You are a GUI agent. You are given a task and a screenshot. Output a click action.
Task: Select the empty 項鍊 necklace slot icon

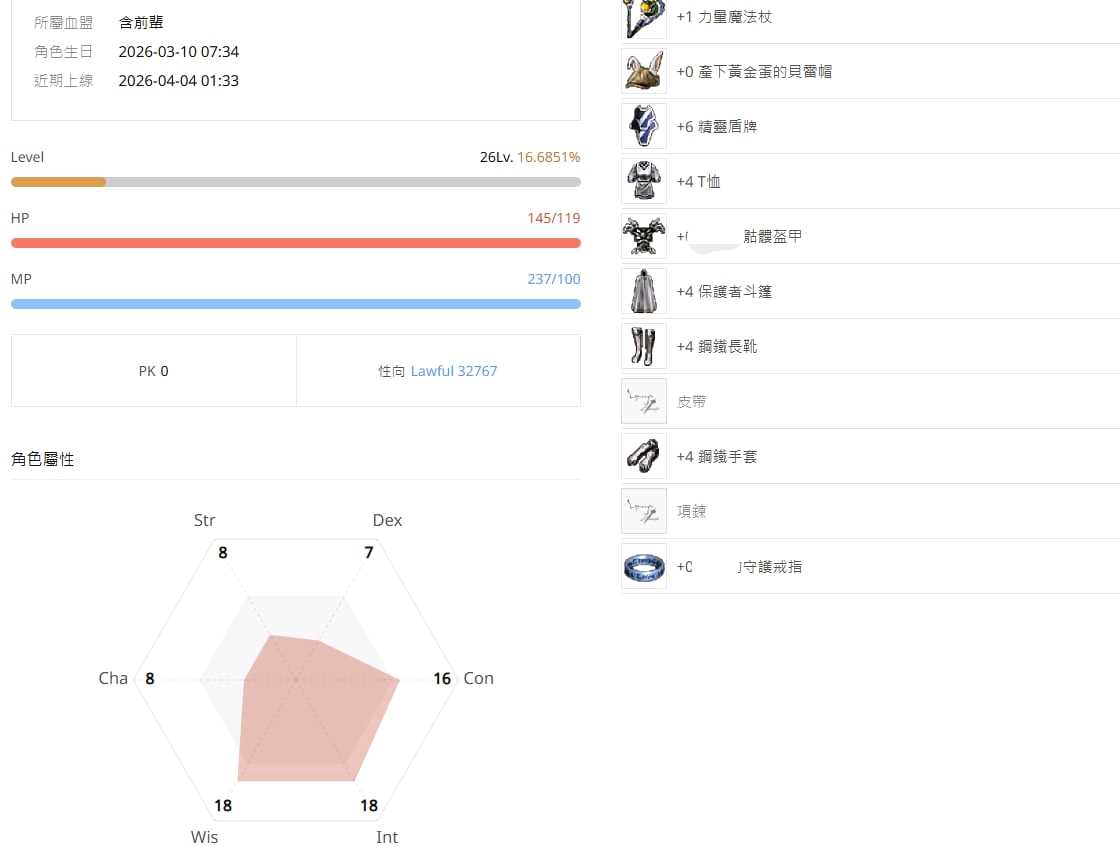pos(644,512)
